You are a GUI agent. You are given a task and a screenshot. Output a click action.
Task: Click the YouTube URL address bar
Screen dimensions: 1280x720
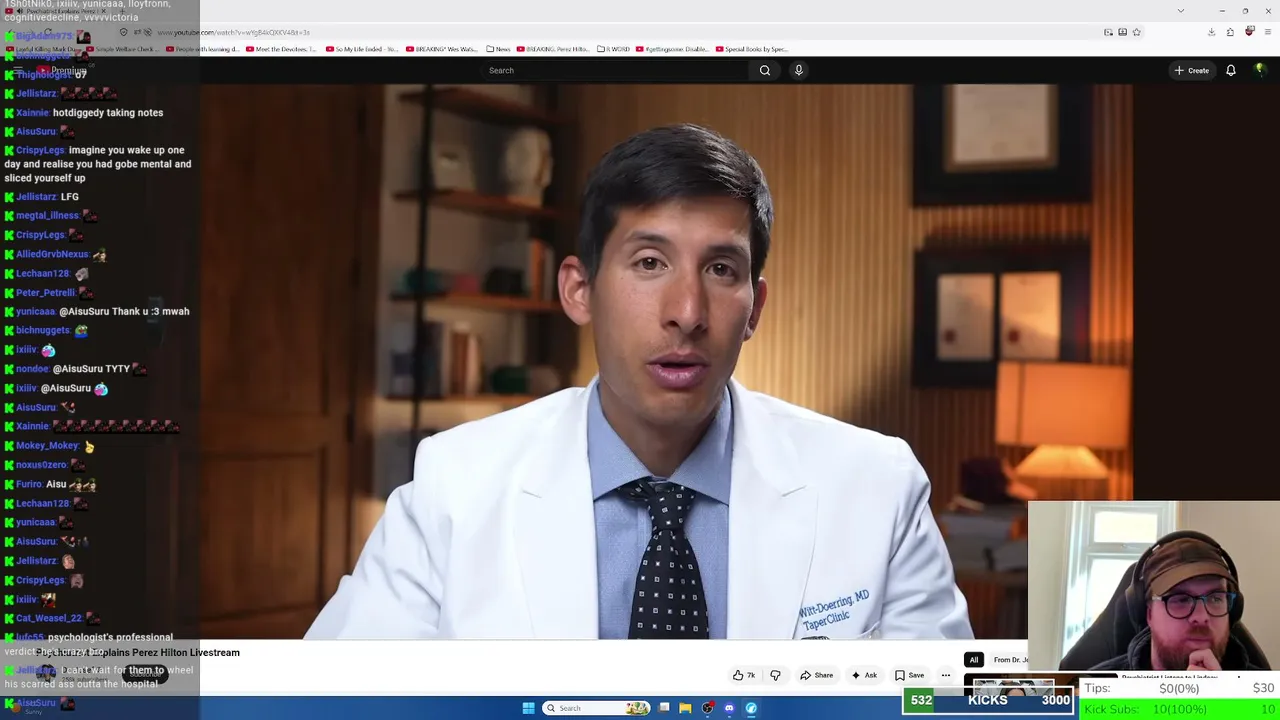pos(630,32)
